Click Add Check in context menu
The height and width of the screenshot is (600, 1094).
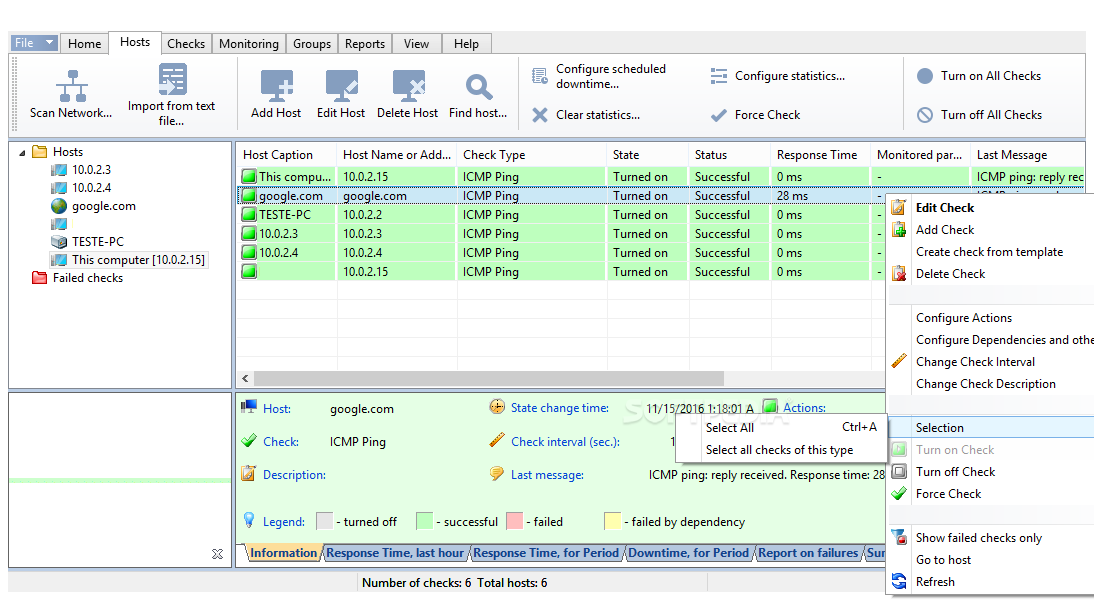(945, 230)
